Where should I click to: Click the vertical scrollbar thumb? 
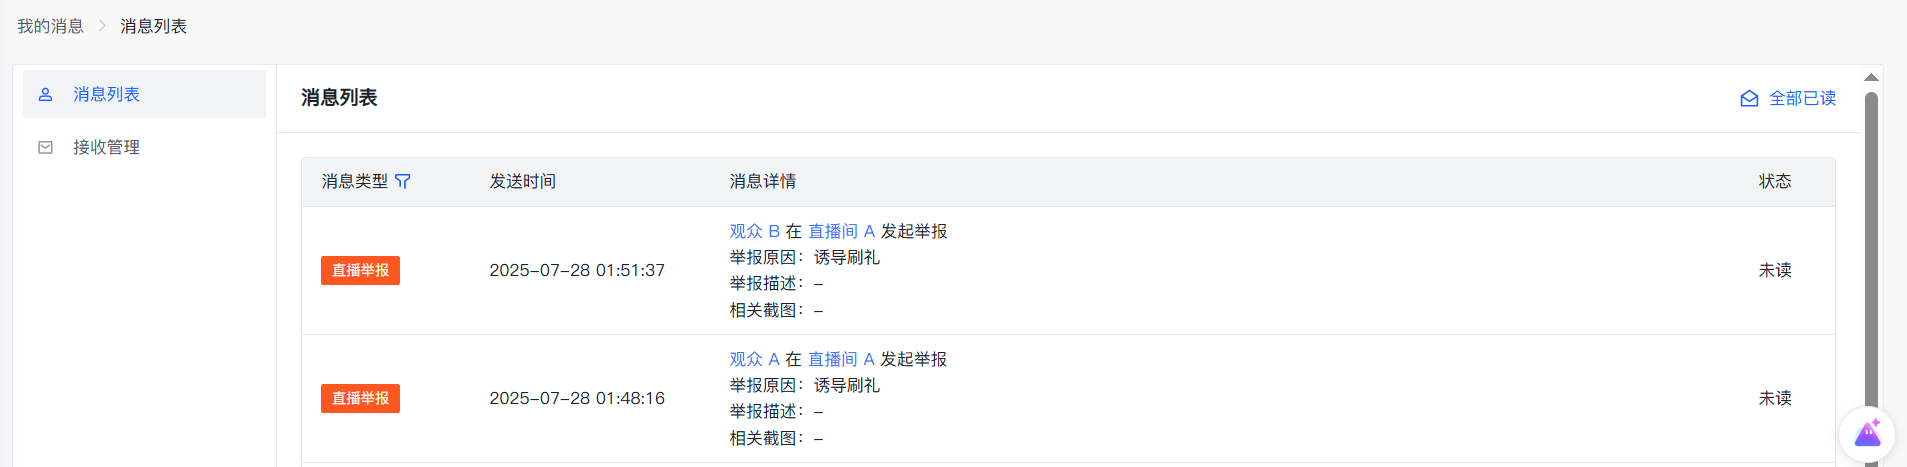(1871, 250)
